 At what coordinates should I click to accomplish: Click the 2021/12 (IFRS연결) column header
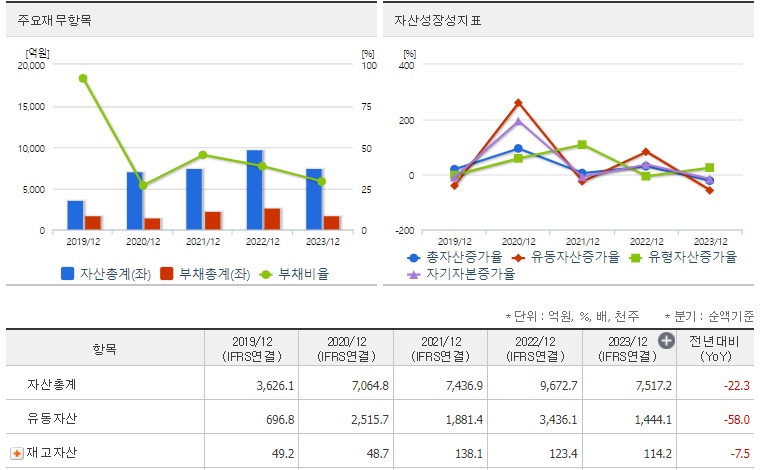tap(441, 349)
